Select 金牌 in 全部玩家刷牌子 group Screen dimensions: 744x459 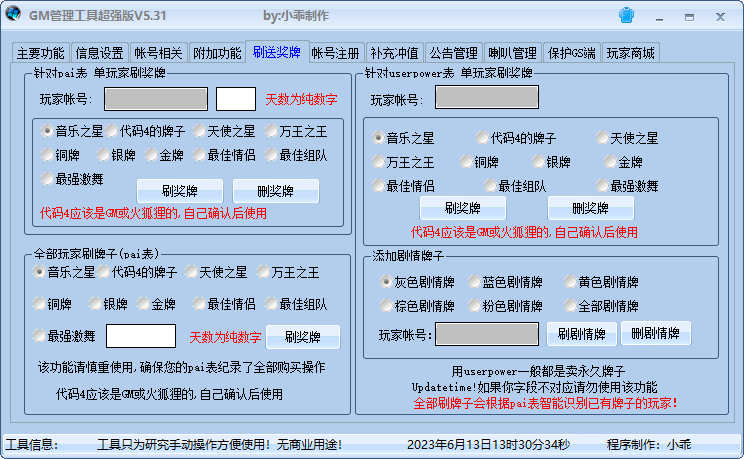(x=157, y=304)
